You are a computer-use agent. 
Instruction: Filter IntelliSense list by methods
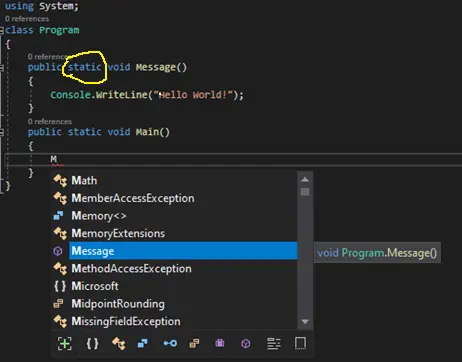point(246,343)
